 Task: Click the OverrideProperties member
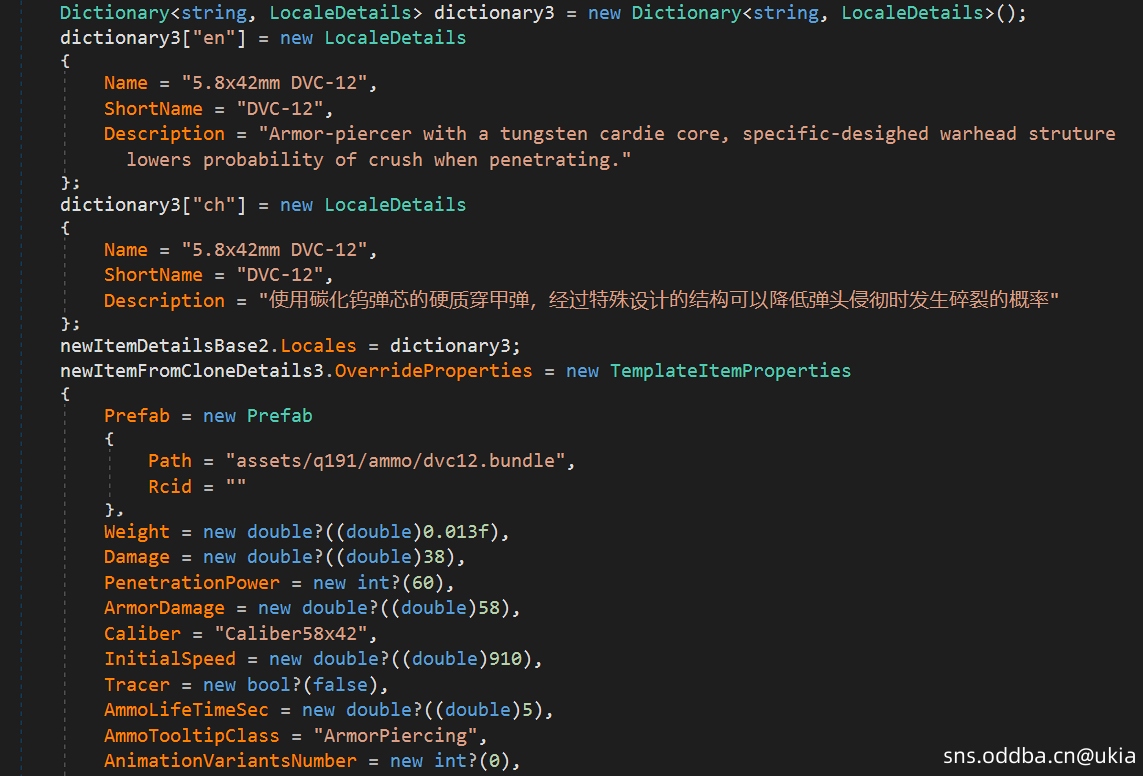(x=433, y=371)
